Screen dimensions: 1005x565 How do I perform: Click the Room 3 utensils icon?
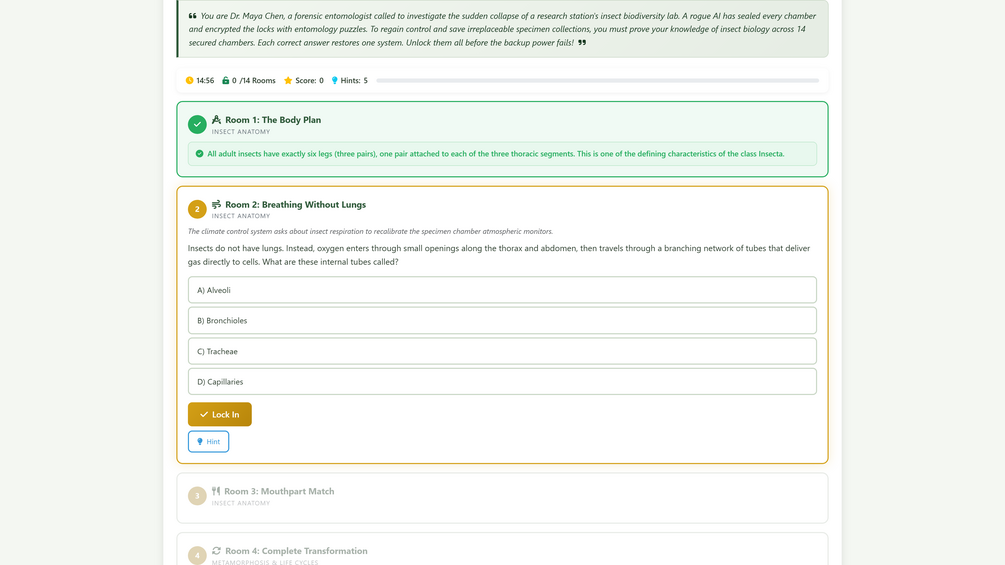point(216,491)
